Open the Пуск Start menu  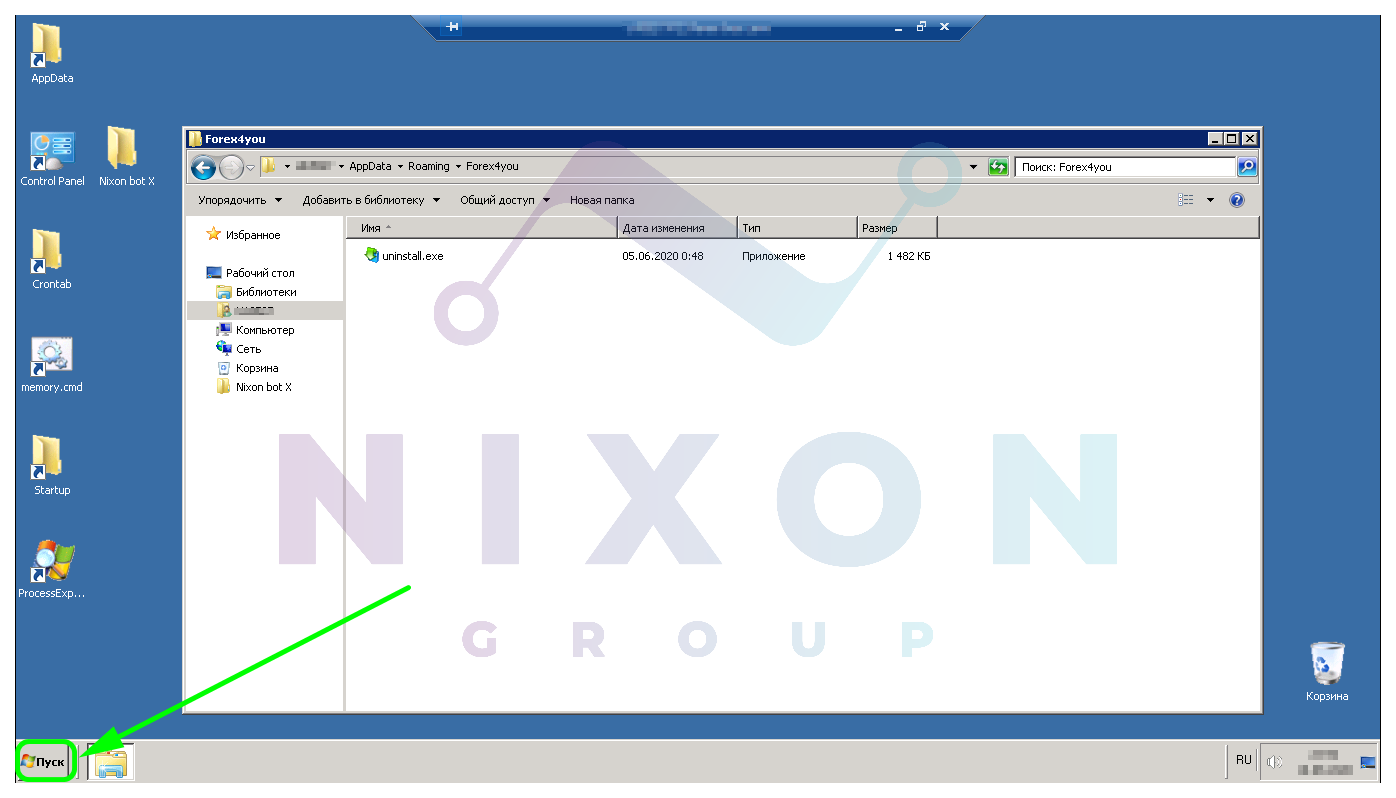coord(45,762)
